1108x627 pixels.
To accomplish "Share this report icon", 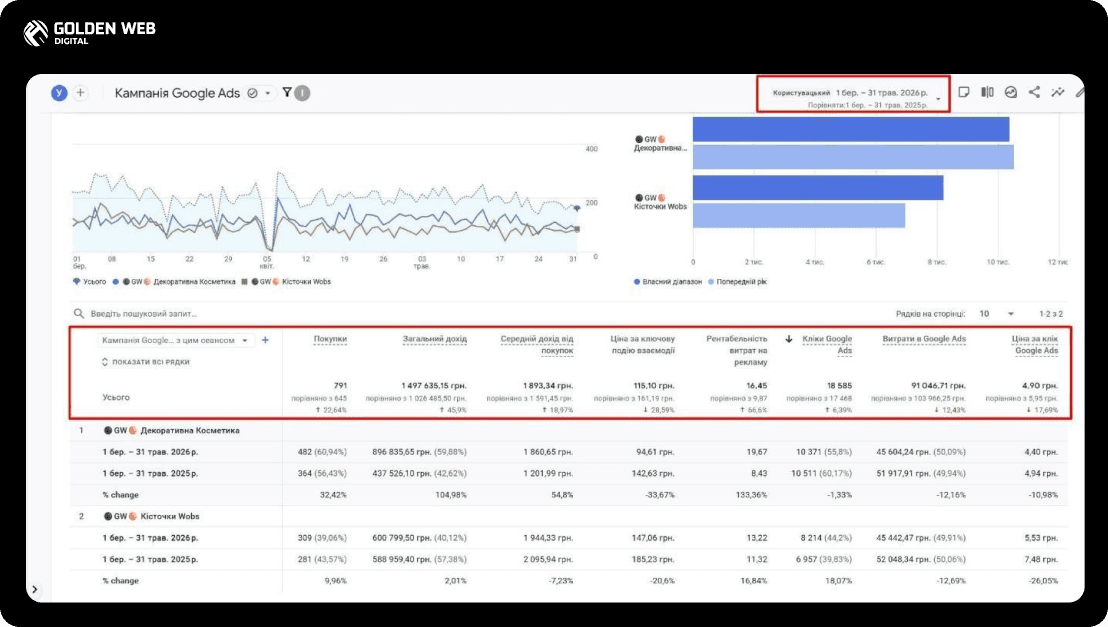I will 1035,92.
